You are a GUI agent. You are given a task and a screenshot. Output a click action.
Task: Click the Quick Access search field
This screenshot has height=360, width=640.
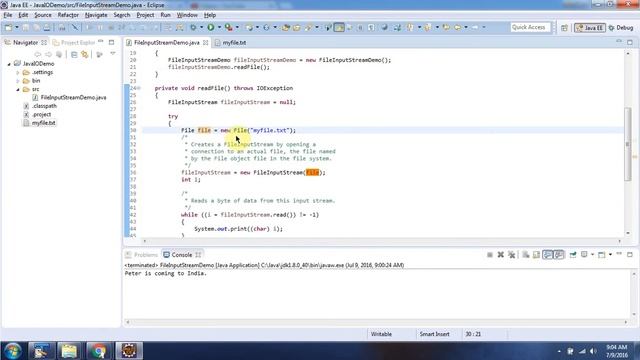click(x=530, y=27)
